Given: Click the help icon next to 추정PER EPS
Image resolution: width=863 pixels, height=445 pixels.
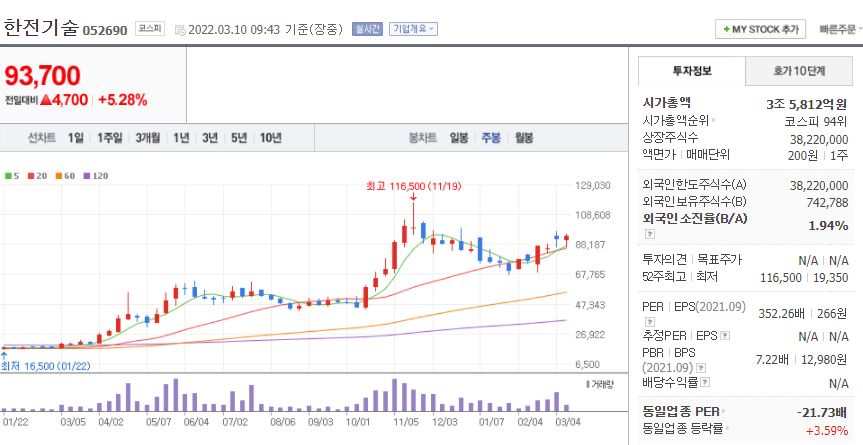Looking at the screenshot, I should click(x=725, y=336).
